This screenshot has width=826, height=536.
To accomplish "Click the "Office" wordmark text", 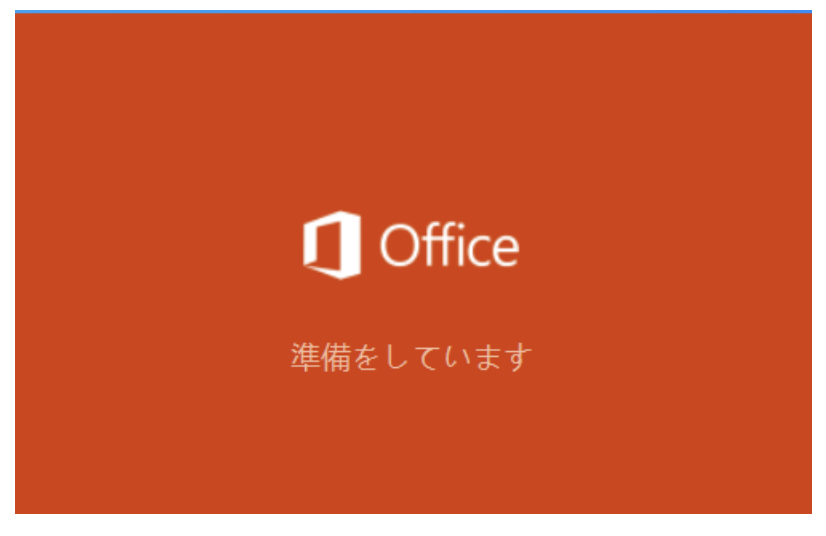I will (x=450, y=245).
